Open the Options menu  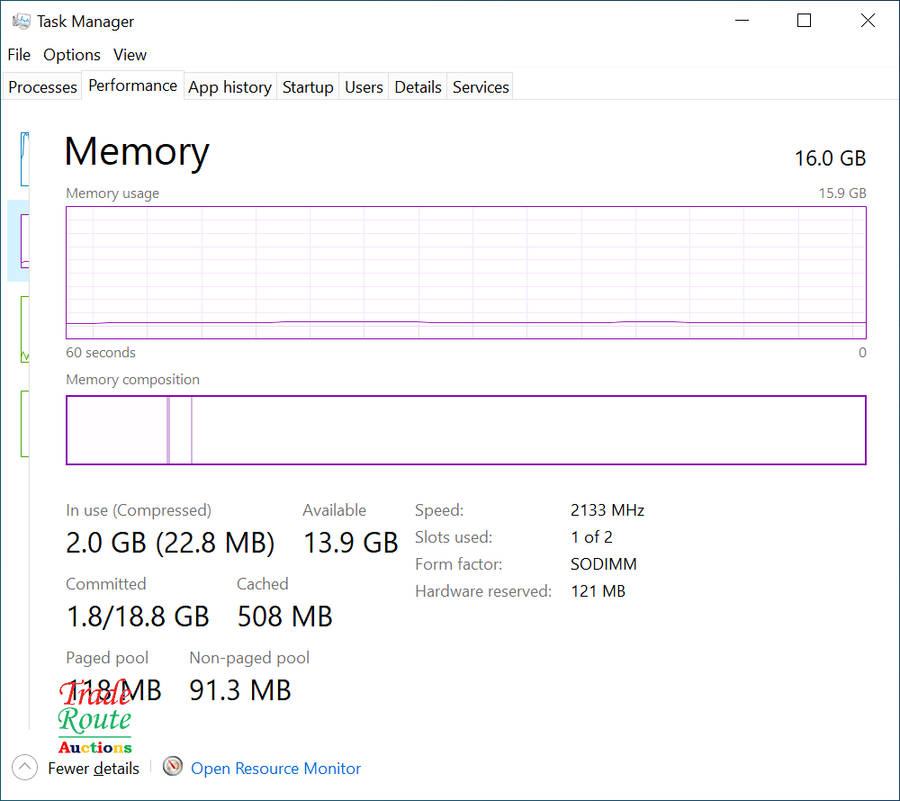click(72, 55)
